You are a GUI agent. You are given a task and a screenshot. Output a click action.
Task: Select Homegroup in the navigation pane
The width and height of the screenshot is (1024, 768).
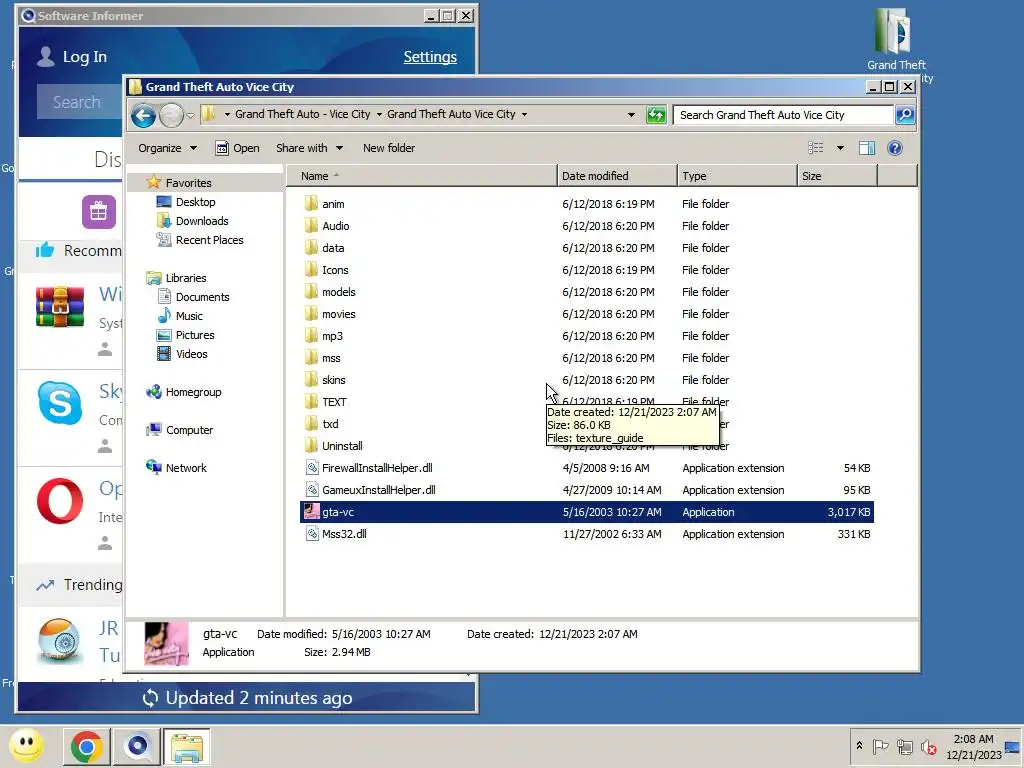[193, 392]
